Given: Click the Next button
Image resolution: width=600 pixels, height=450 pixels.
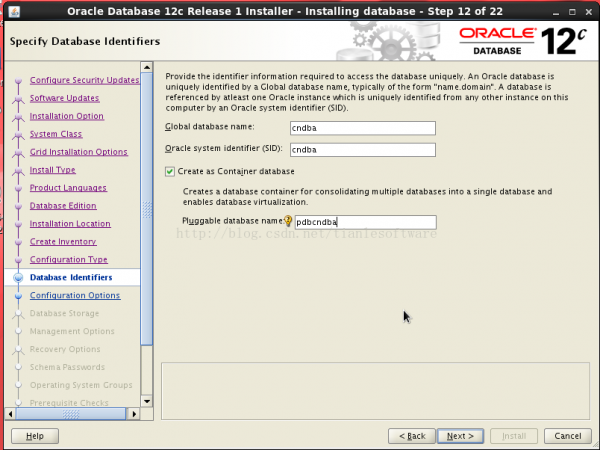Looking at the screenshot, I should [x=460, y=436].
